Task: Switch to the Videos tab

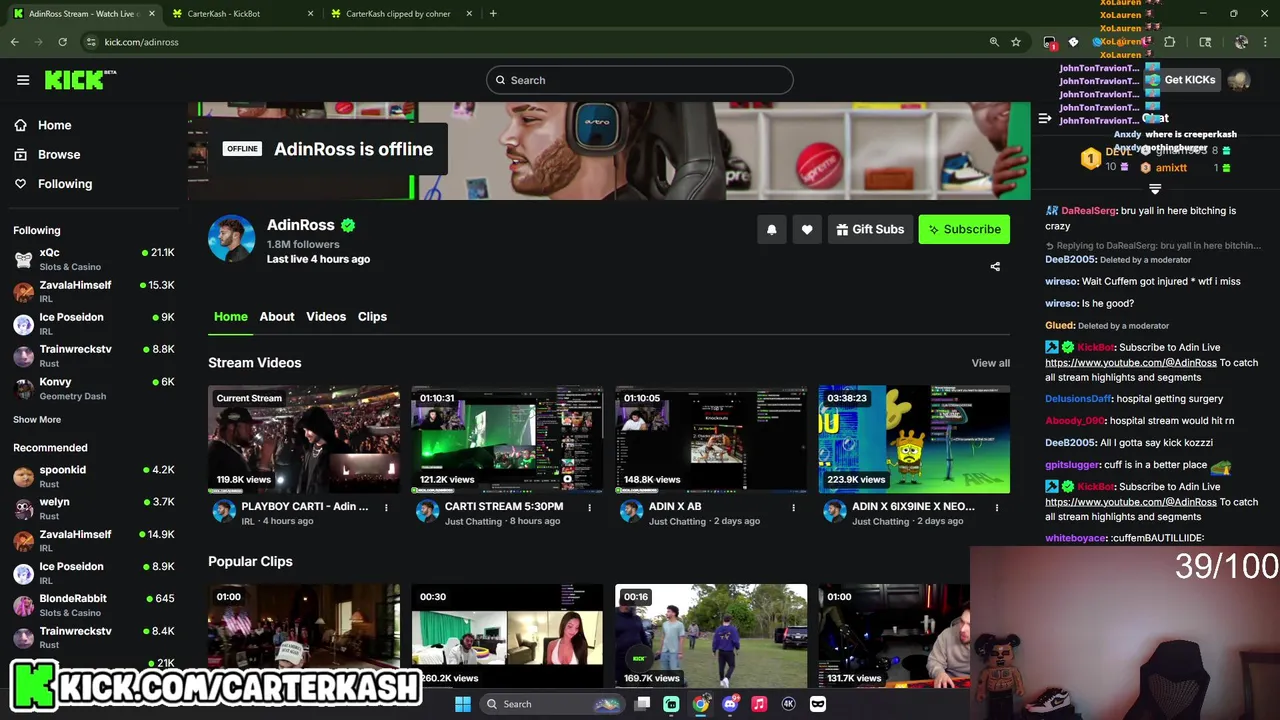Action: point(326,317)
